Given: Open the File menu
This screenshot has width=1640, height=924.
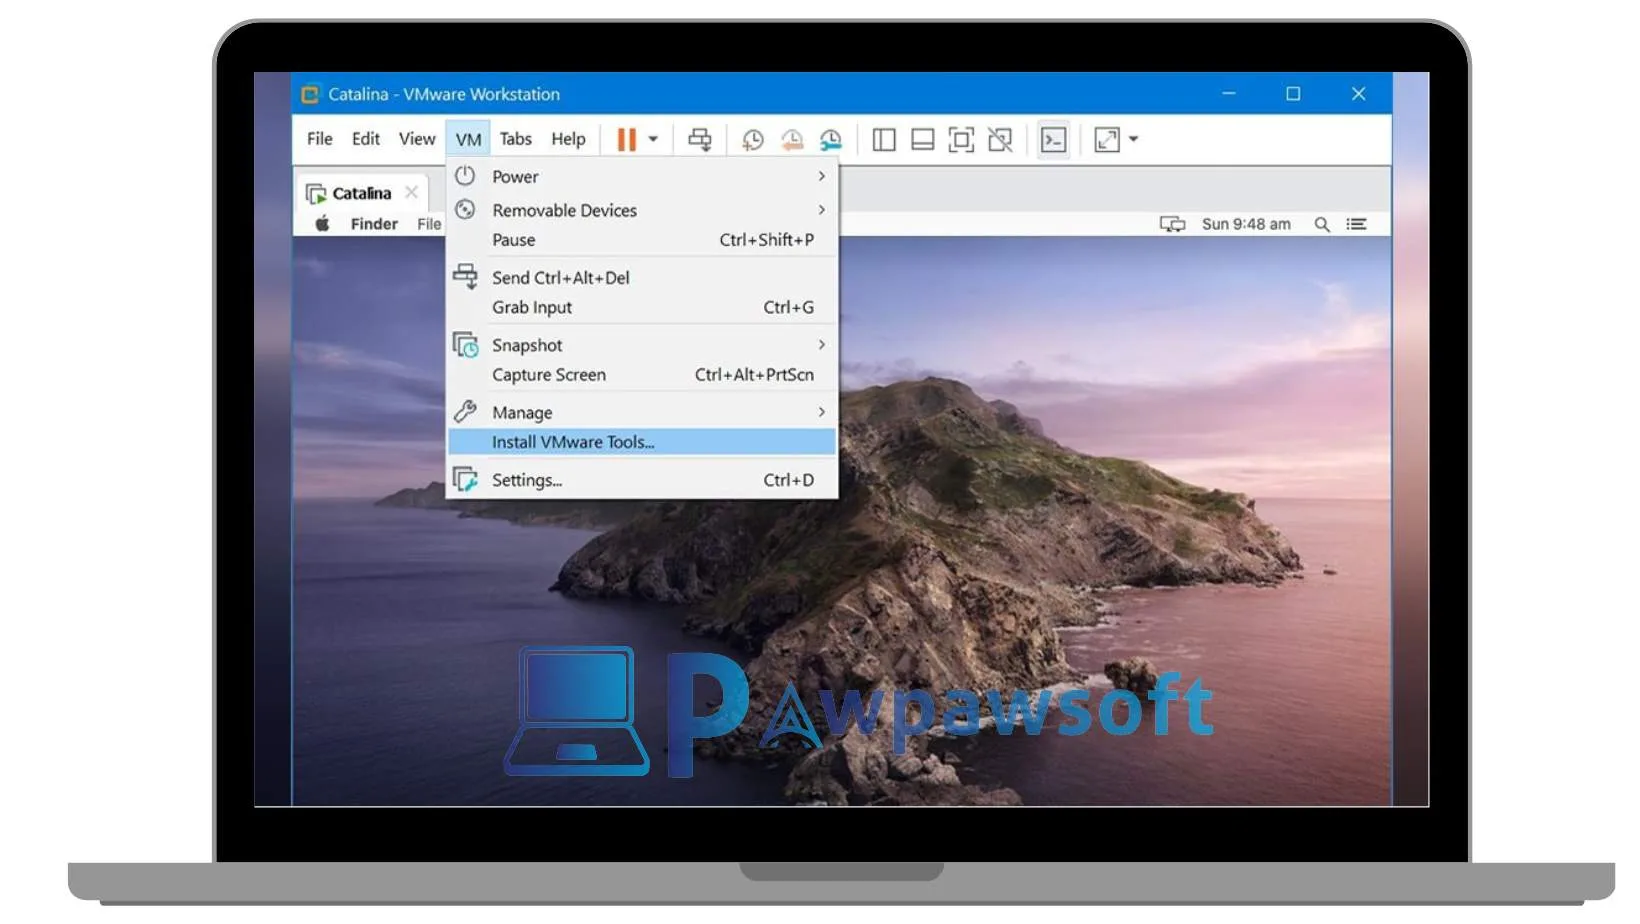Looking at the screenshot, I should coord(320,139).
